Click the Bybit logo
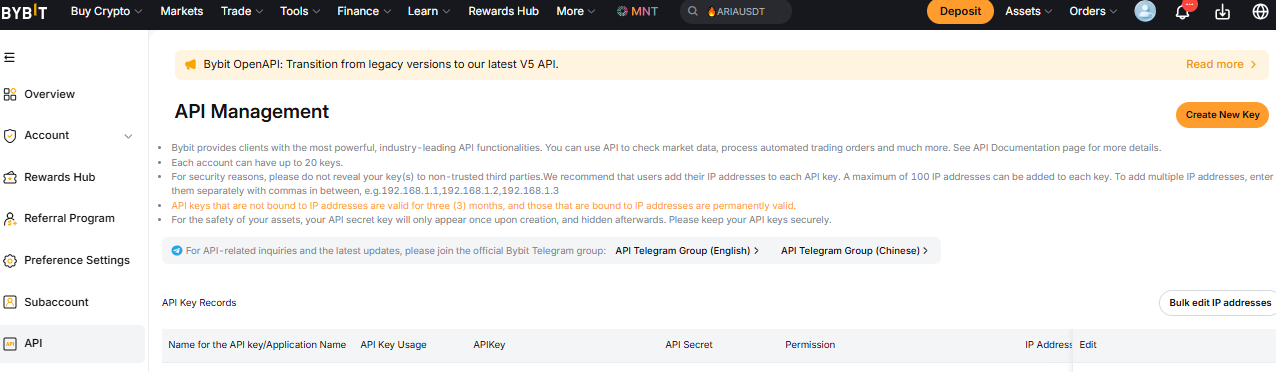The height and width of the screenshot is (372, 1276). [24, 12]
